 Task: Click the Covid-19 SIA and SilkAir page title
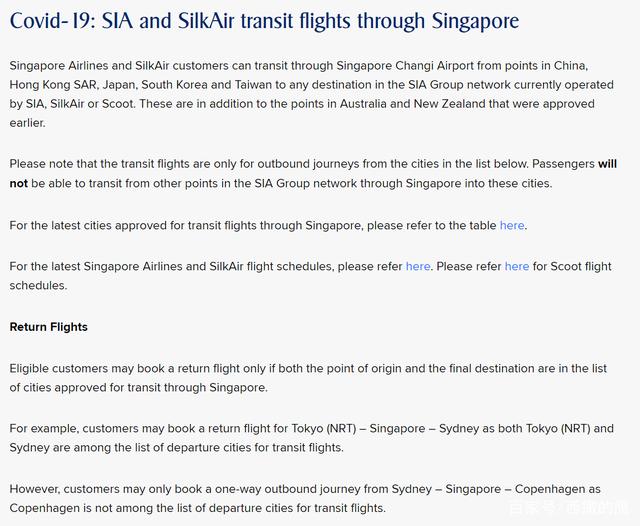pos(264,20)
